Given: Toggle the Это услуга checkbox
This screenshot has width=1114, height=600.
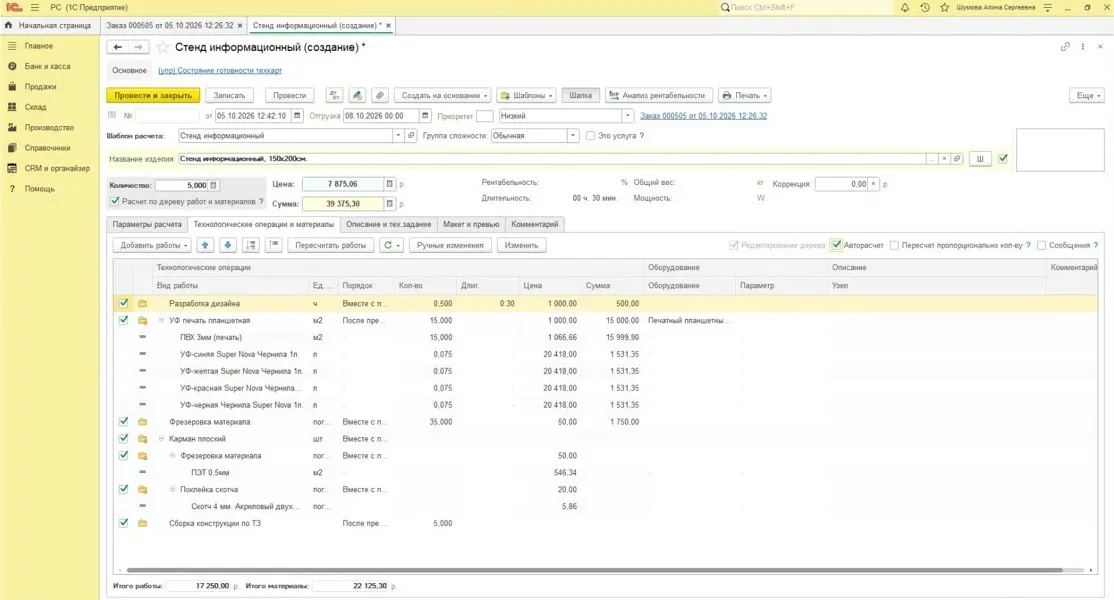Looking at the screenshot, I should point(590,136).
